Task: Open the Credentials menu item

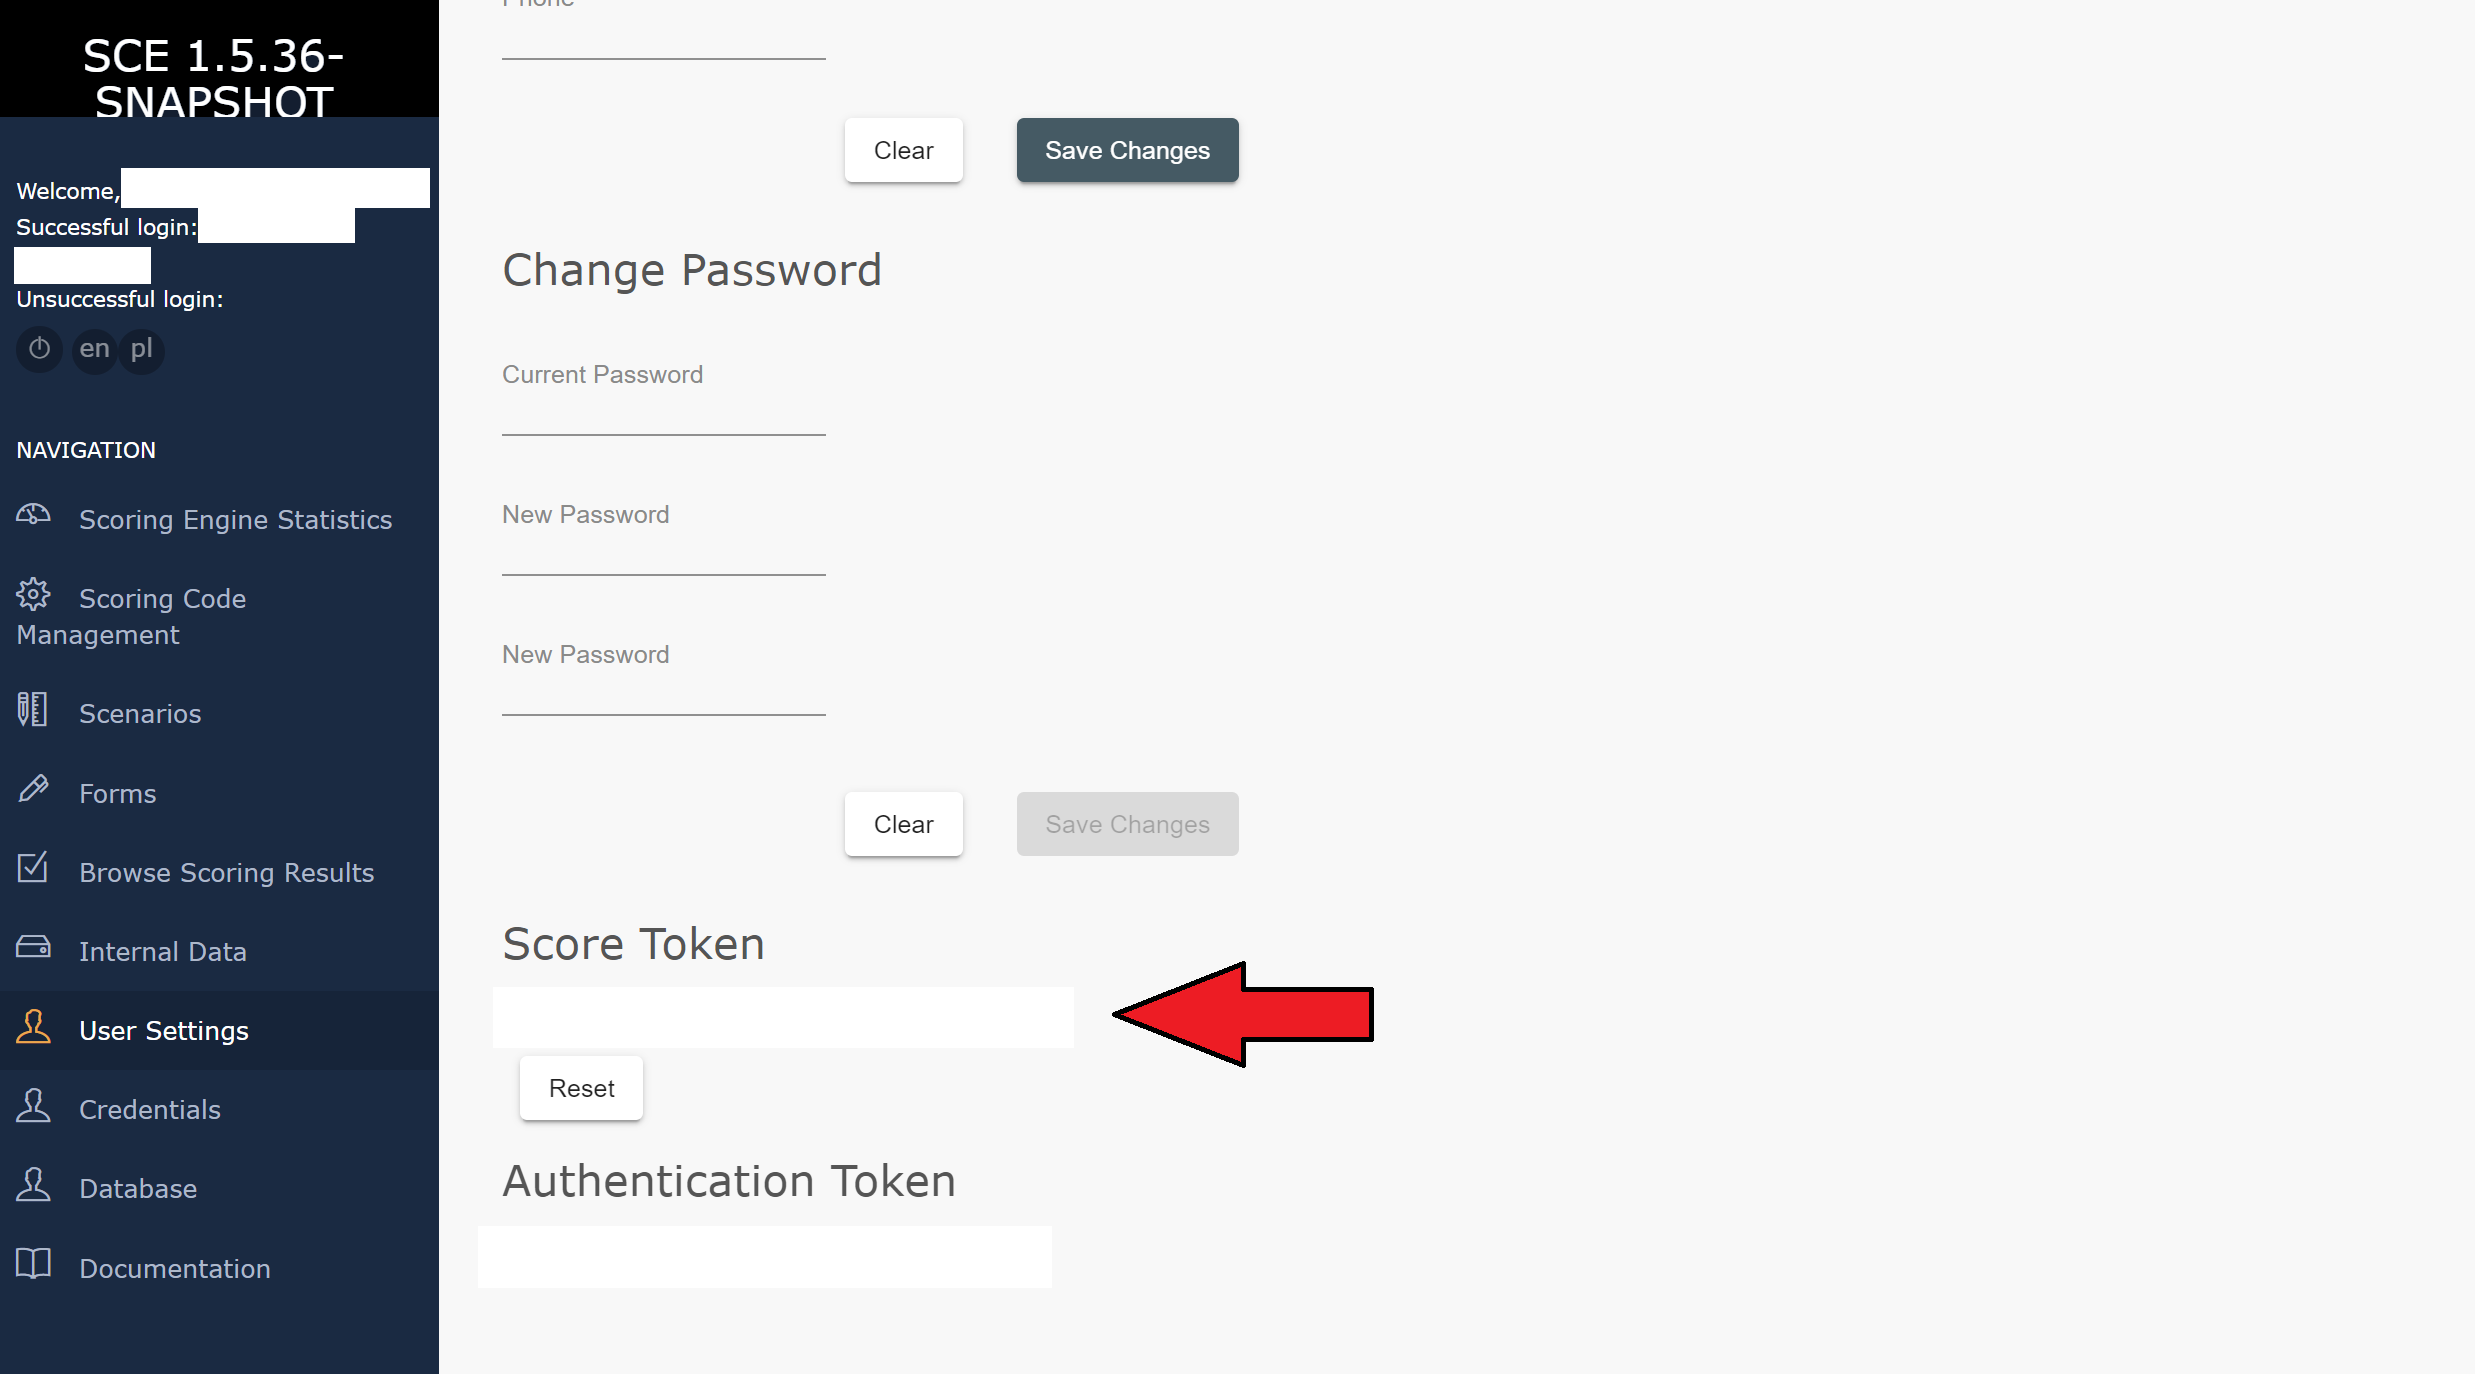Action: [x=149, y=1110]
